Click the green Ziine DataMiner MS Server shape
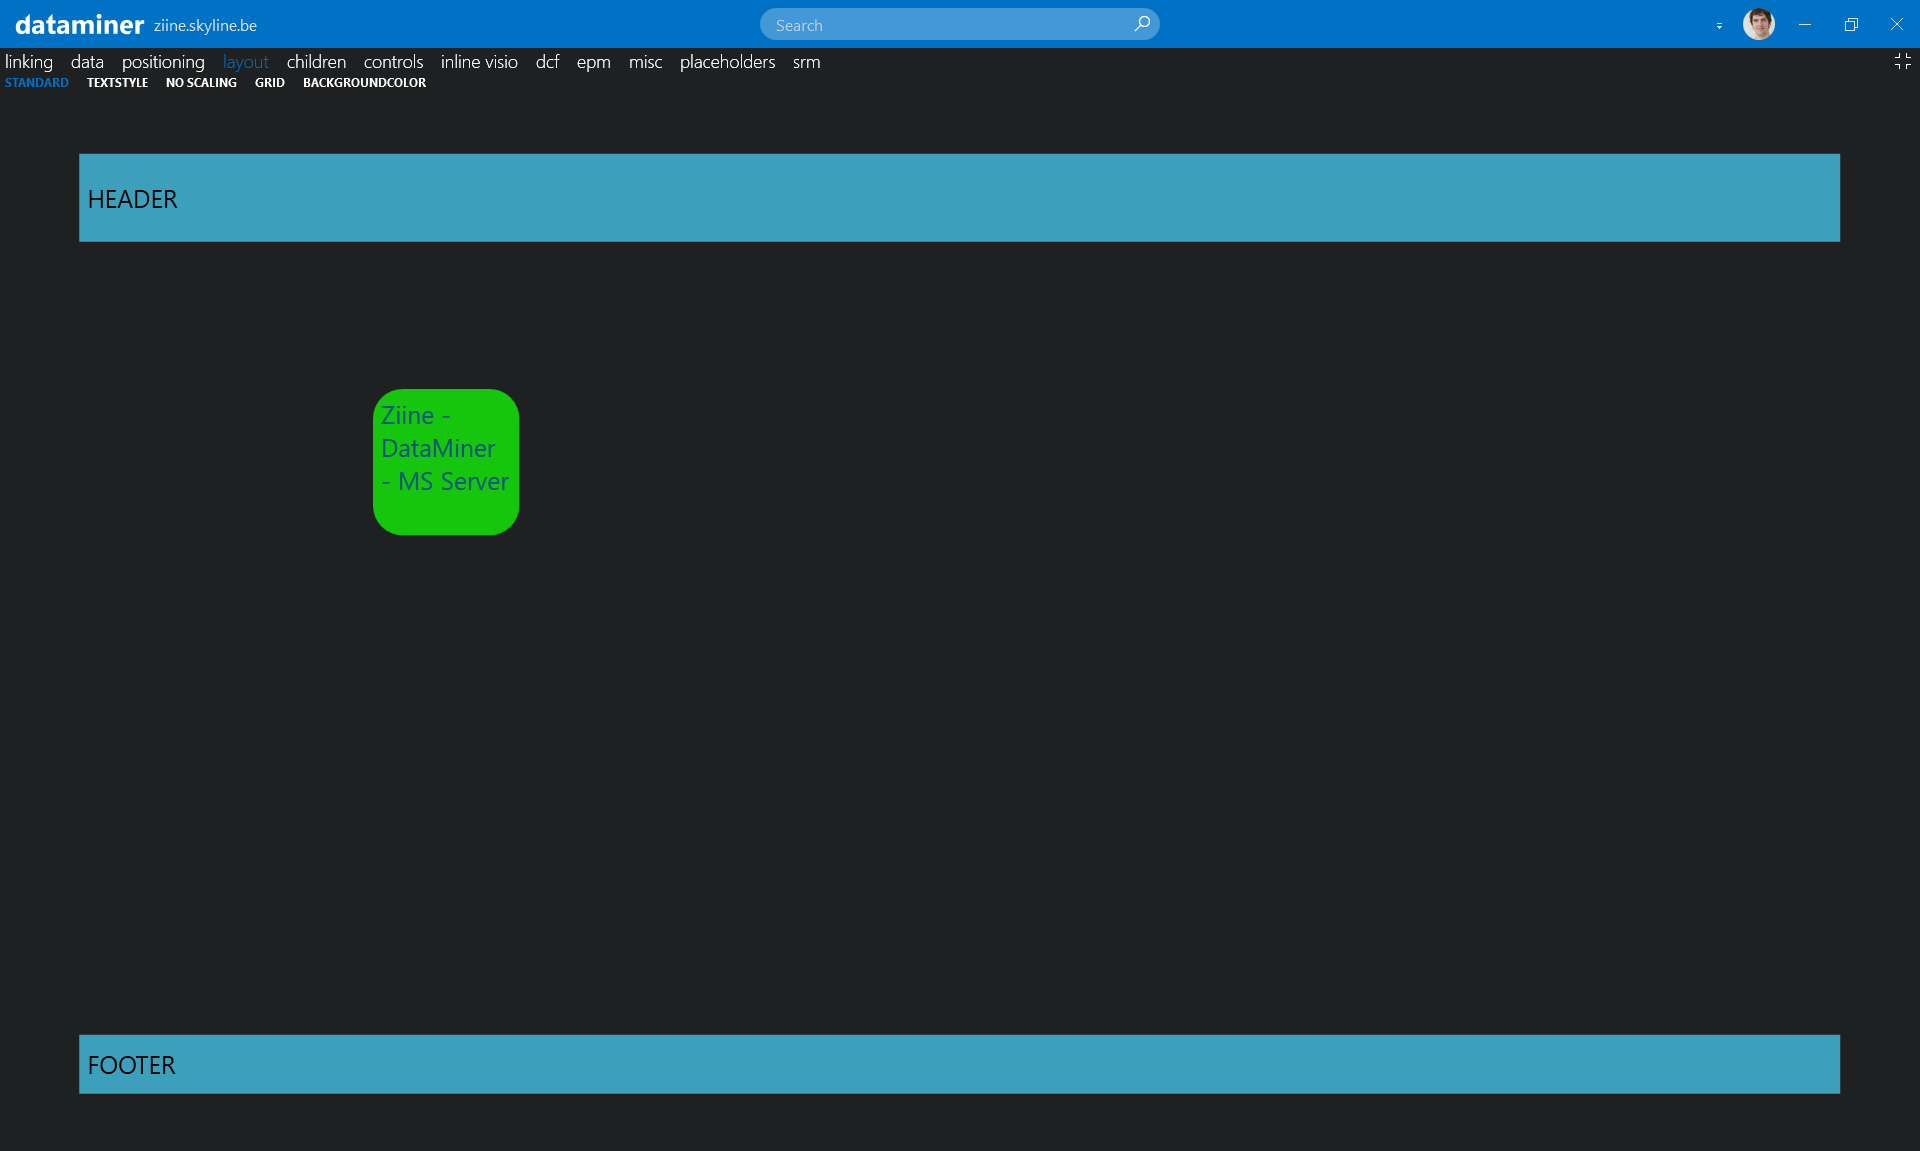Screen dimensions: 1920x1151 (446, 462)
